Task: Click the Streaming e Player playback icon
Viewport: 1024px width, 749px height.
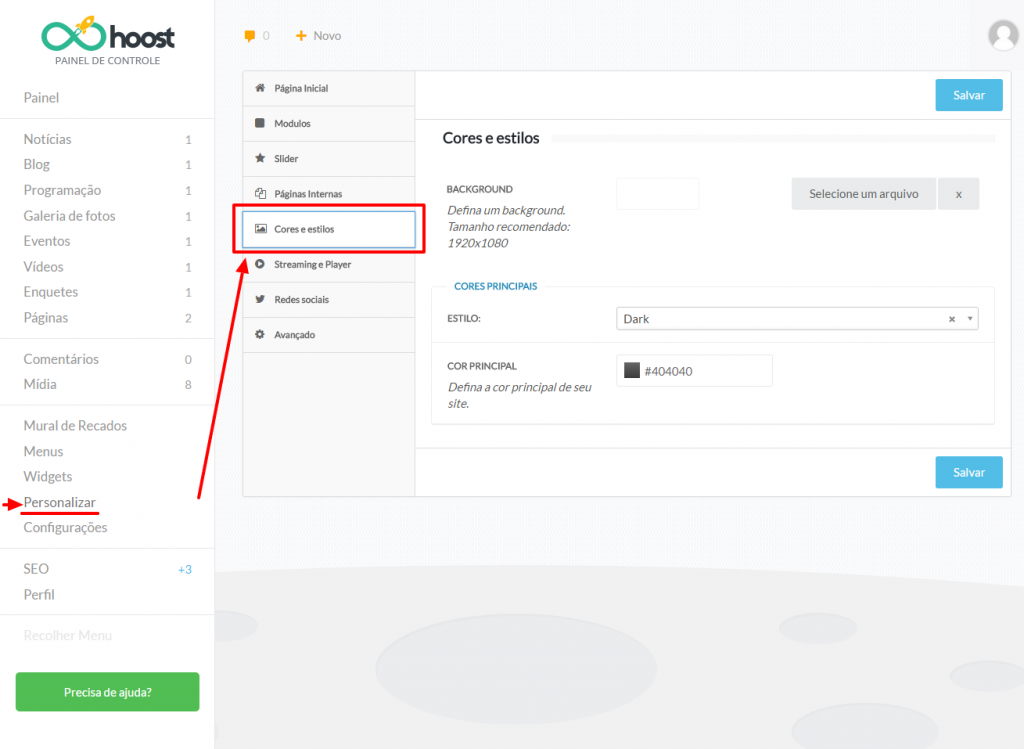Action: (260, 264)
